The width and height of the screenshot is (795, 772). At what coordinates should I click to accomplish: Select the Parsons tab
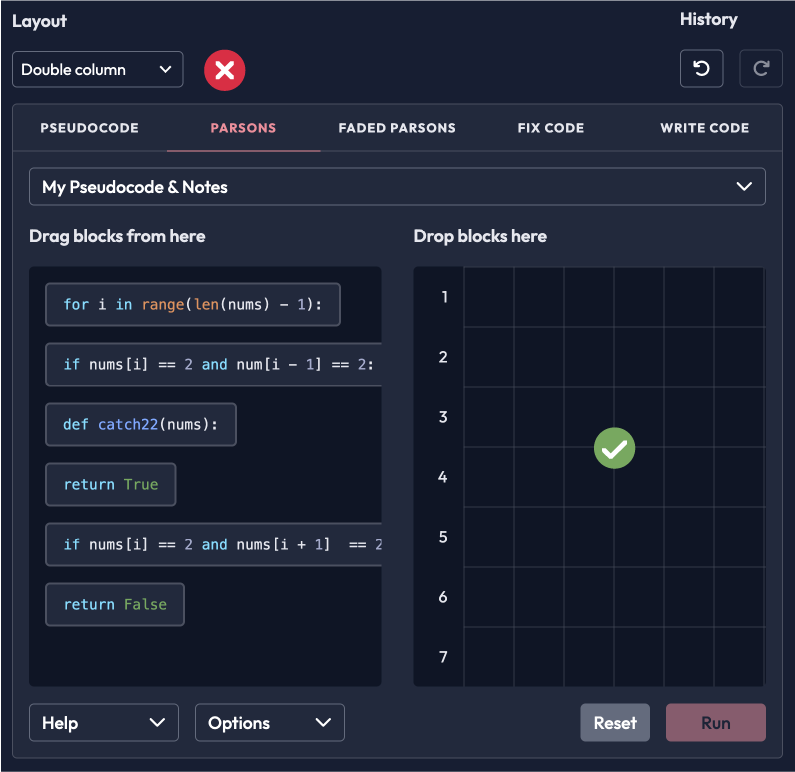tap(243, 128)
